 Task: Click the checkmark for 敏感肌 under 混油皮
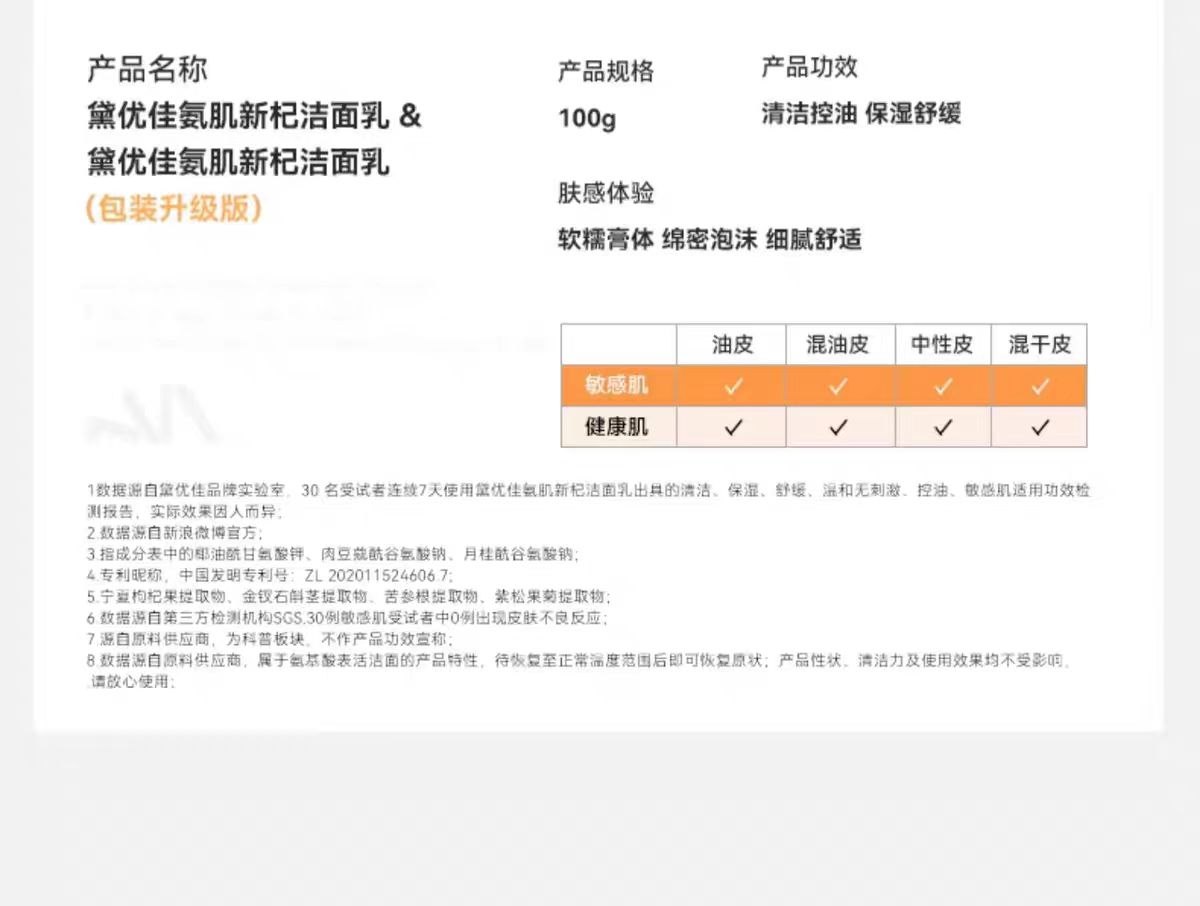click(x=839, y=386)
